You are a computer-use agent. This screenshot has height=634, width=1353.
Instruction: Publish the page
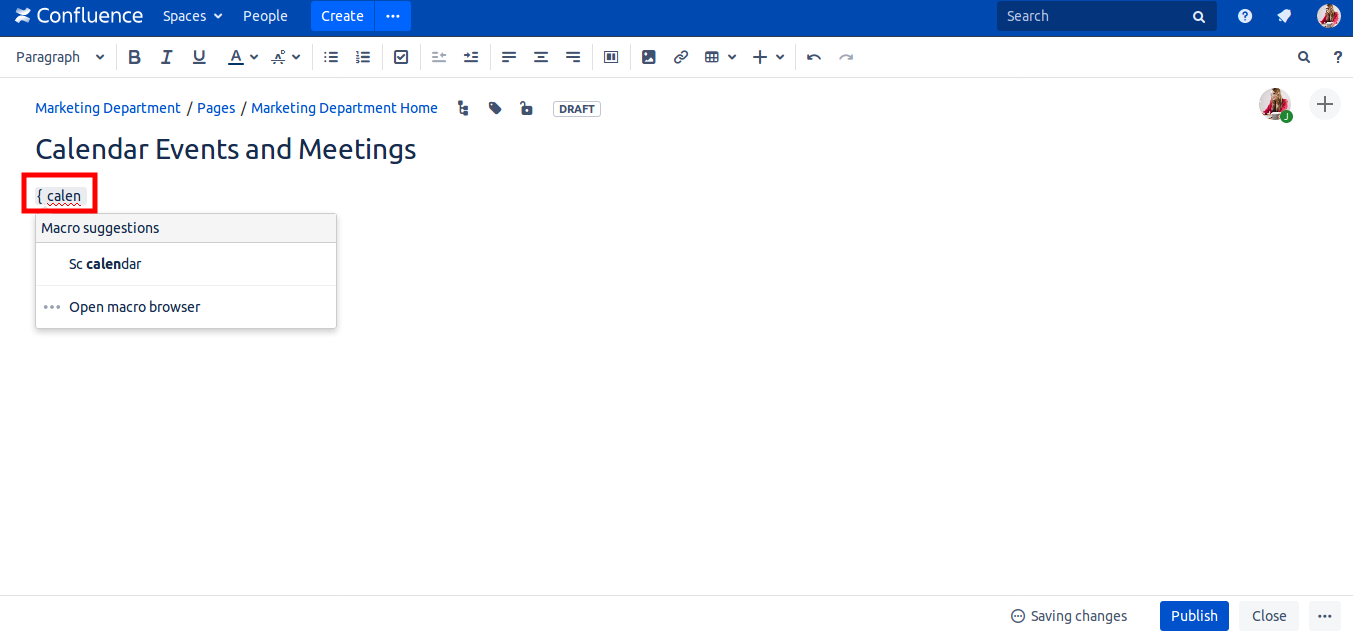point(1194,616)
